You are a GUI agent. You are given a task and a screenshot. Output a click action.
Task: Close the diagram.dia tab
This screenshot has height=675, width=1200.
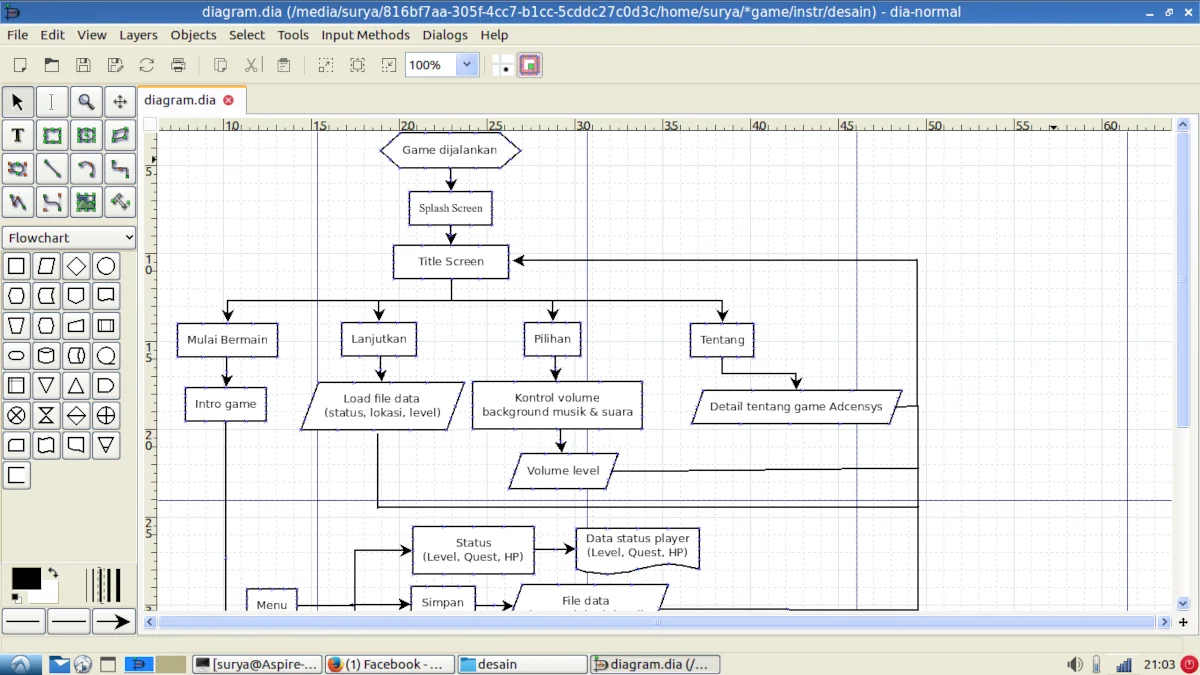229,100
